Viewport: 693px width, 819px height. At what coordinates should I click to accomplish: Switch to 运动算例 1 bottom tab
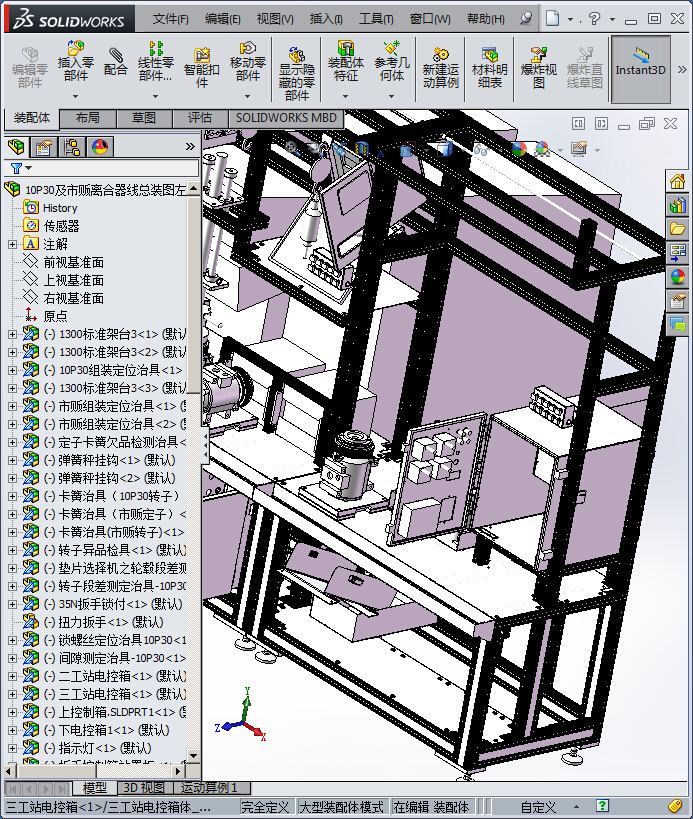[x=209, y=788]
